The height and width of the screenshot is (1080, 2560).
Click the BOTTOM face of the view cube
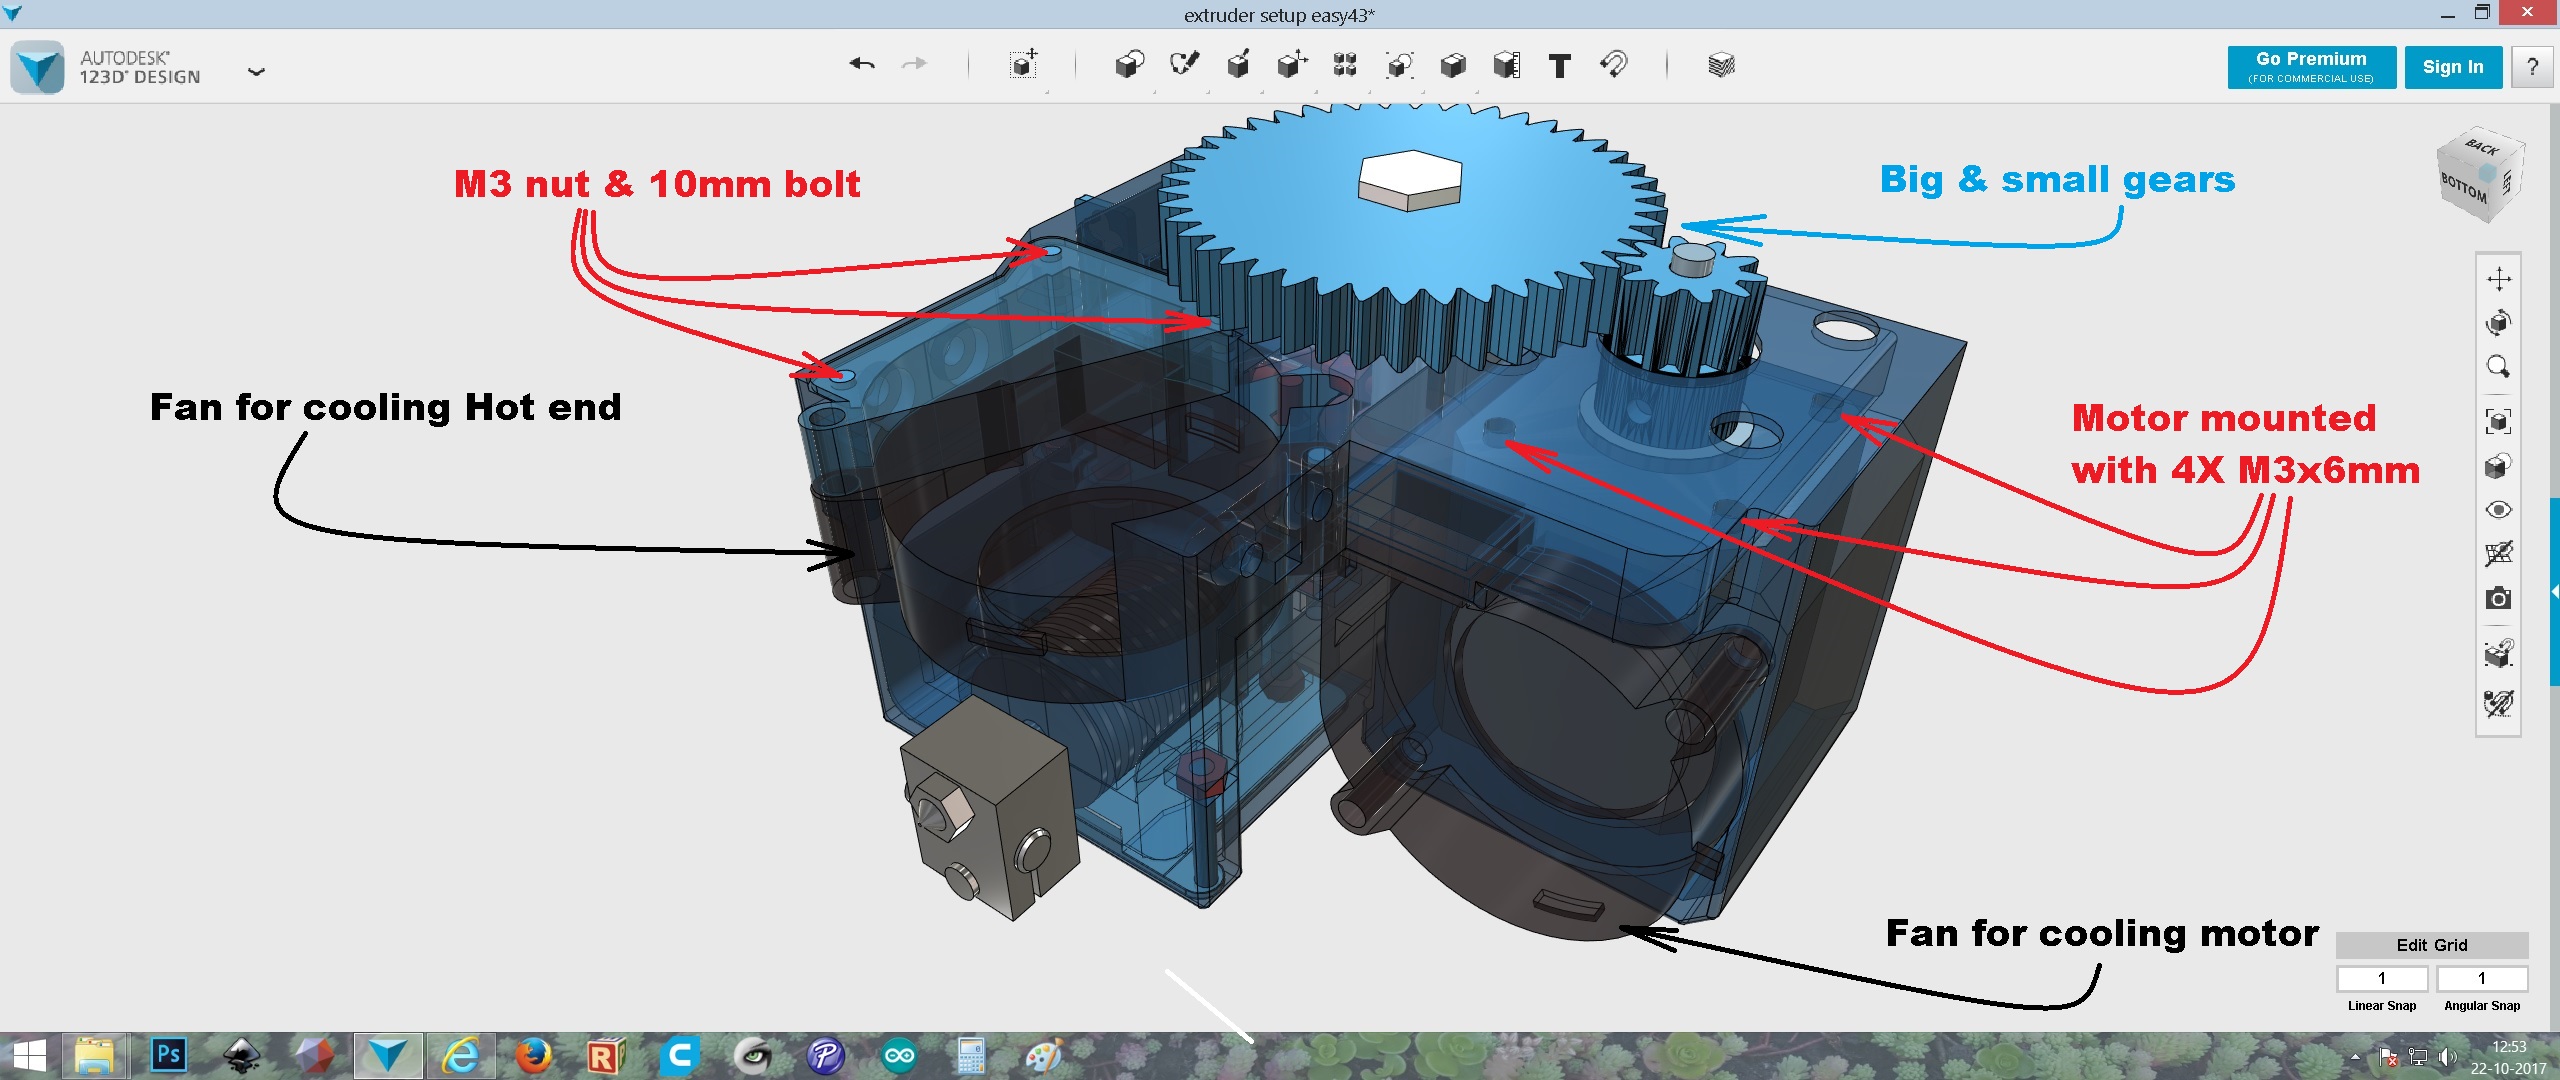2464,187
